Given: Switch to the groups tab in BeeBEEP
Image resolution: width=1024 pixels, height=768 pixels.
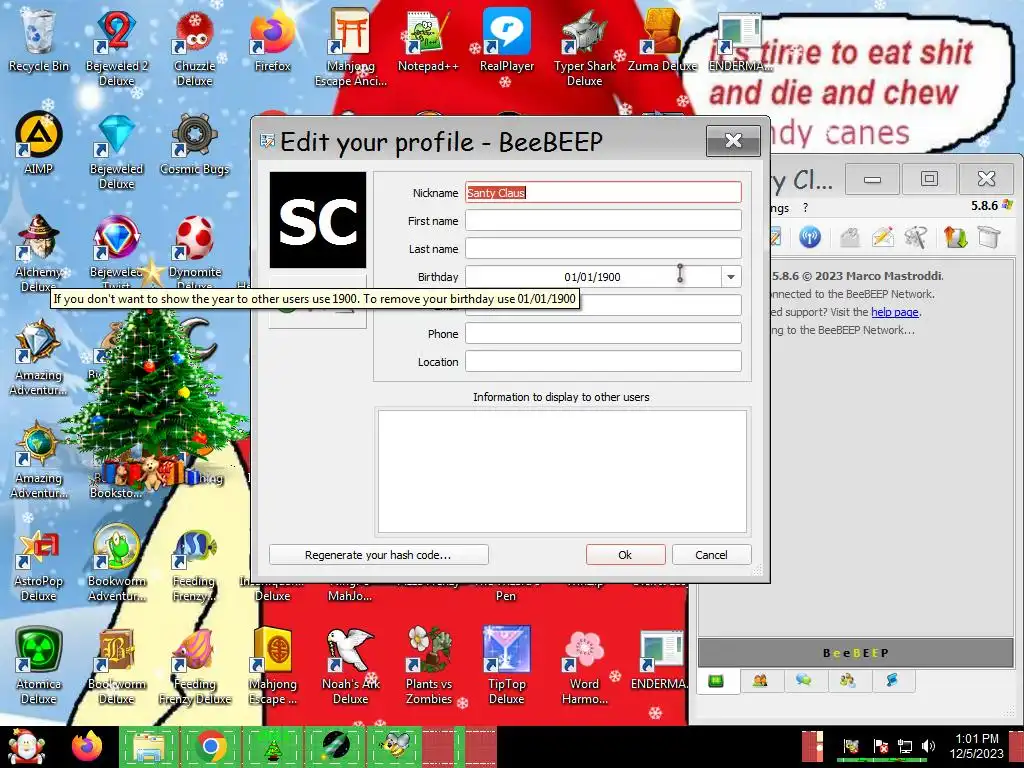Looking at the screenshot, I should click(x=848, y=681).
